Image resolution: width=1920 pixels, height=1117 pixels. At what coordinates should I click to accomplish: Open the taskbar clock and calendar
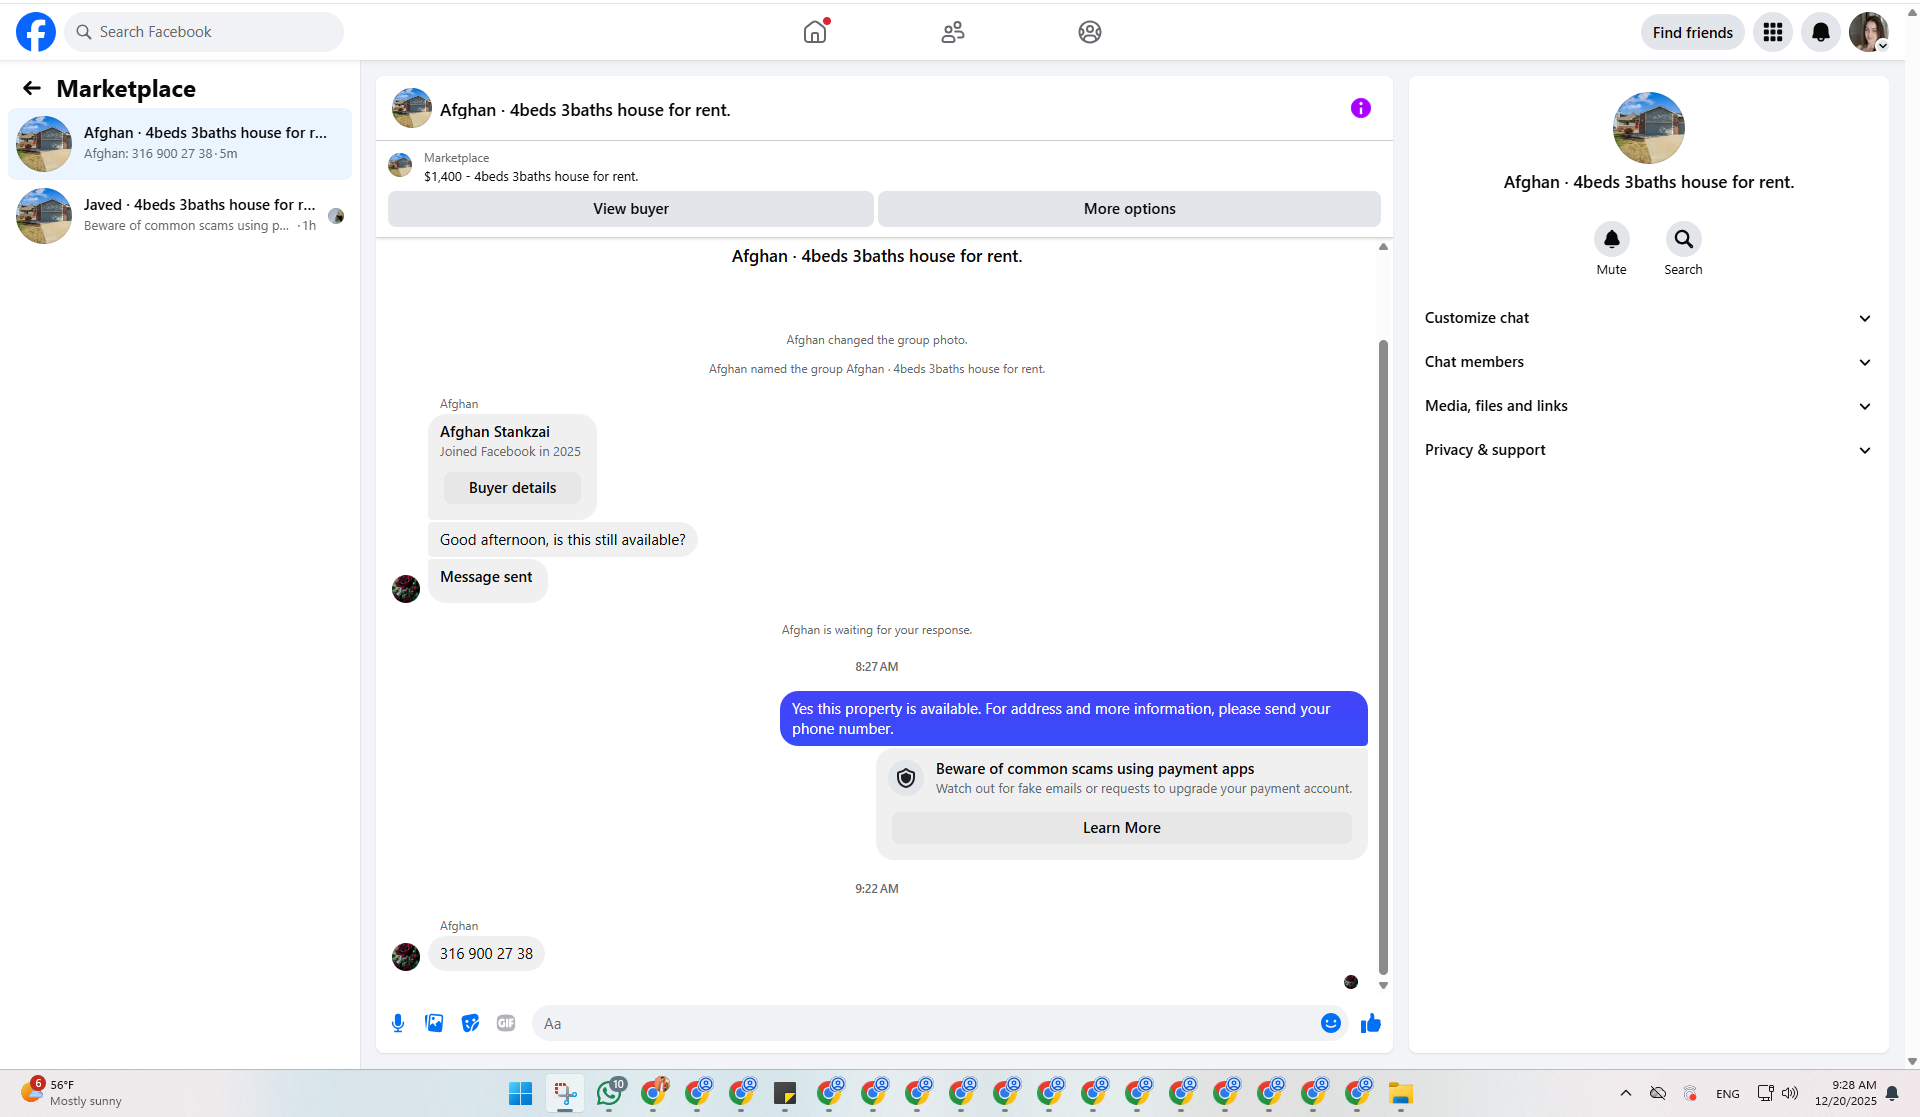click(1846, 1093)
